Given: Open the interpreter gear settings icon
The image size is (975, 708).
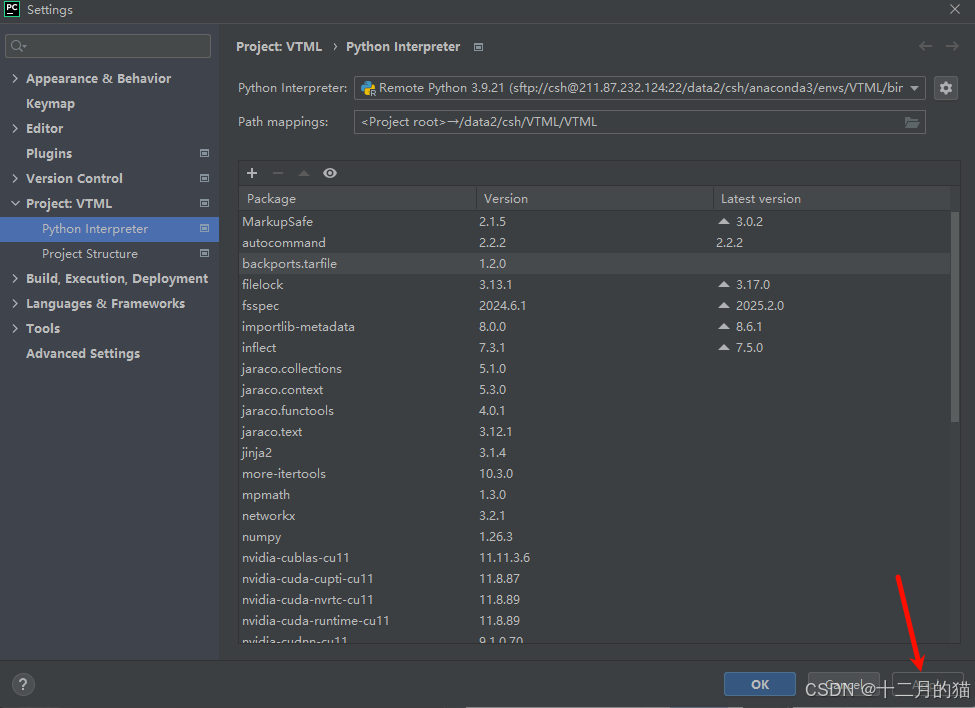Looking at the screenshot, I should pos(946,88).
